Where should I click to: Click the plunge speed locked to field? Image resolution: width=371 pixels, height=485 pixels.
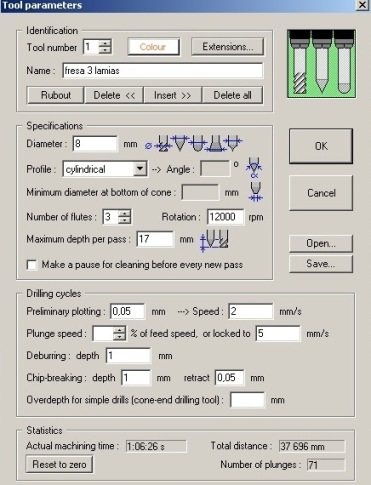coord(278,333)
